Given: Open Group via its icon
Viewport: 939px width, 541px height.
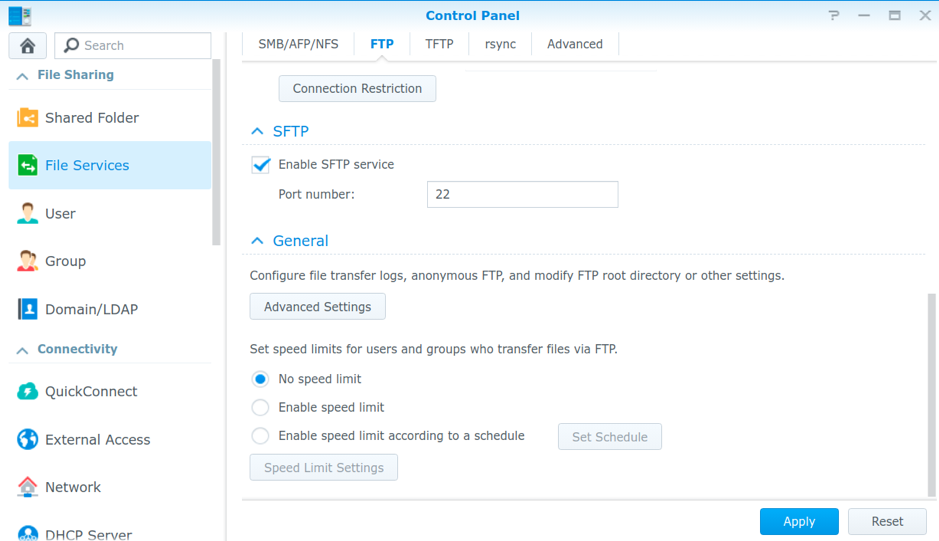Looking at the screenshot, I should pos(27,262).
